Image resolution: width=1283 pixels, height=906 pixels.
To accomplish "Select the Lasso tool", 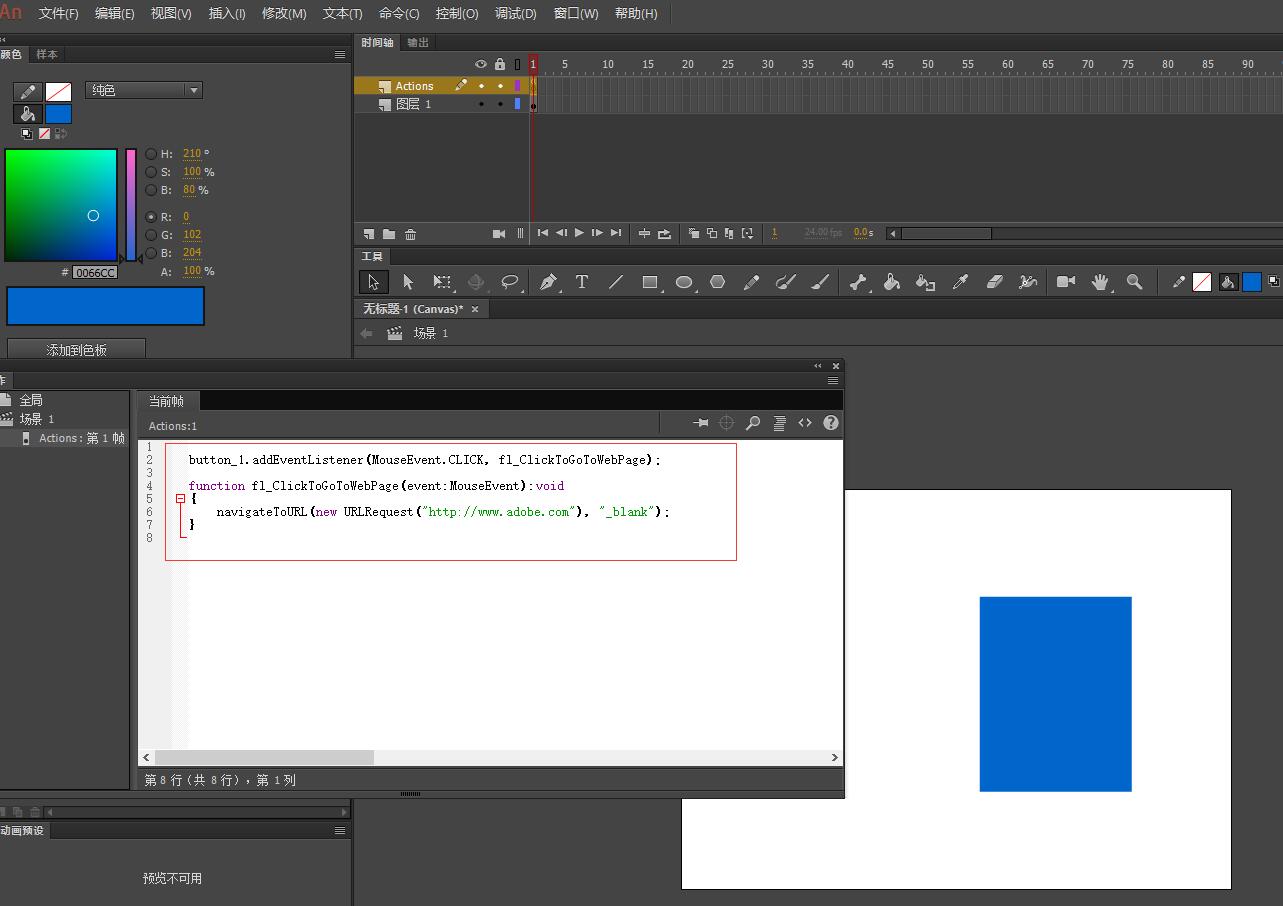I will (510, 282).
